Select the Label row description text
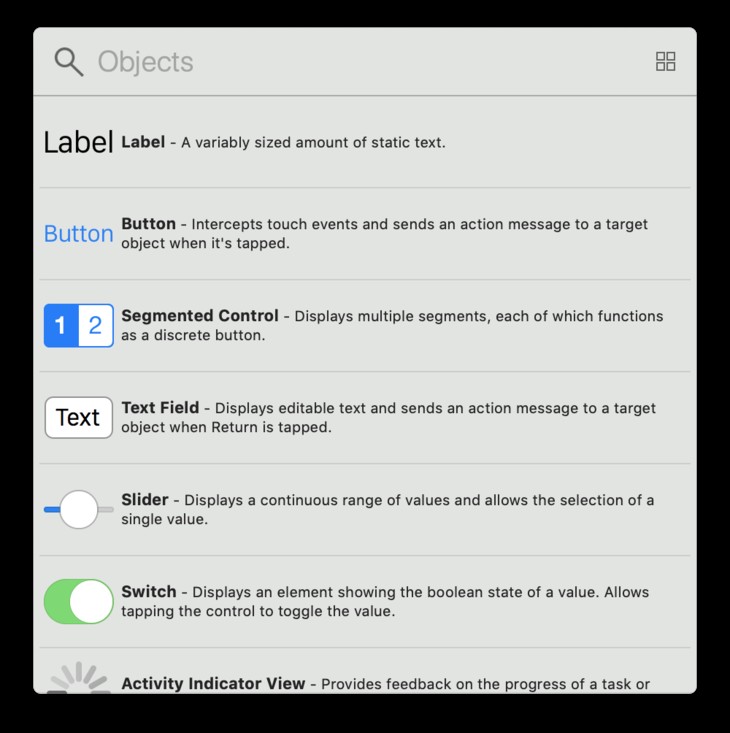This screenshot has height=733, width=730. 283,142
